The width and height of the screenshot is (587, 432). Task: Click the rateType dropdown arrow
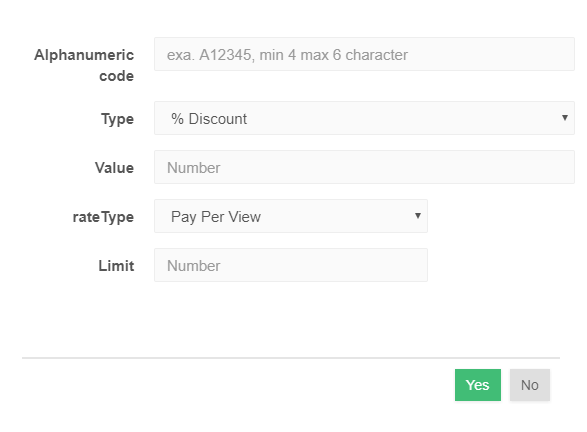[418, 216]
